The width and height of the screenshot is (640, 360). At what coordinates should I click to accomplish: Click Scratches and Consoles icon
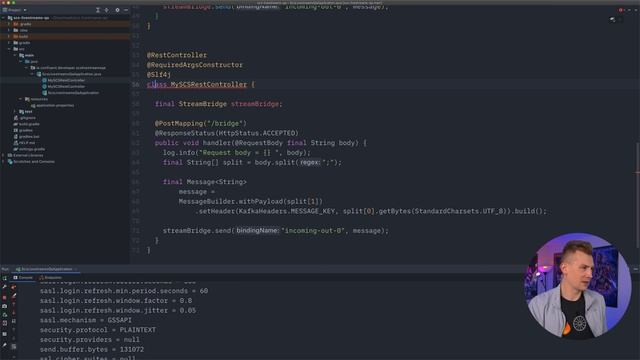tap(10, 162)
